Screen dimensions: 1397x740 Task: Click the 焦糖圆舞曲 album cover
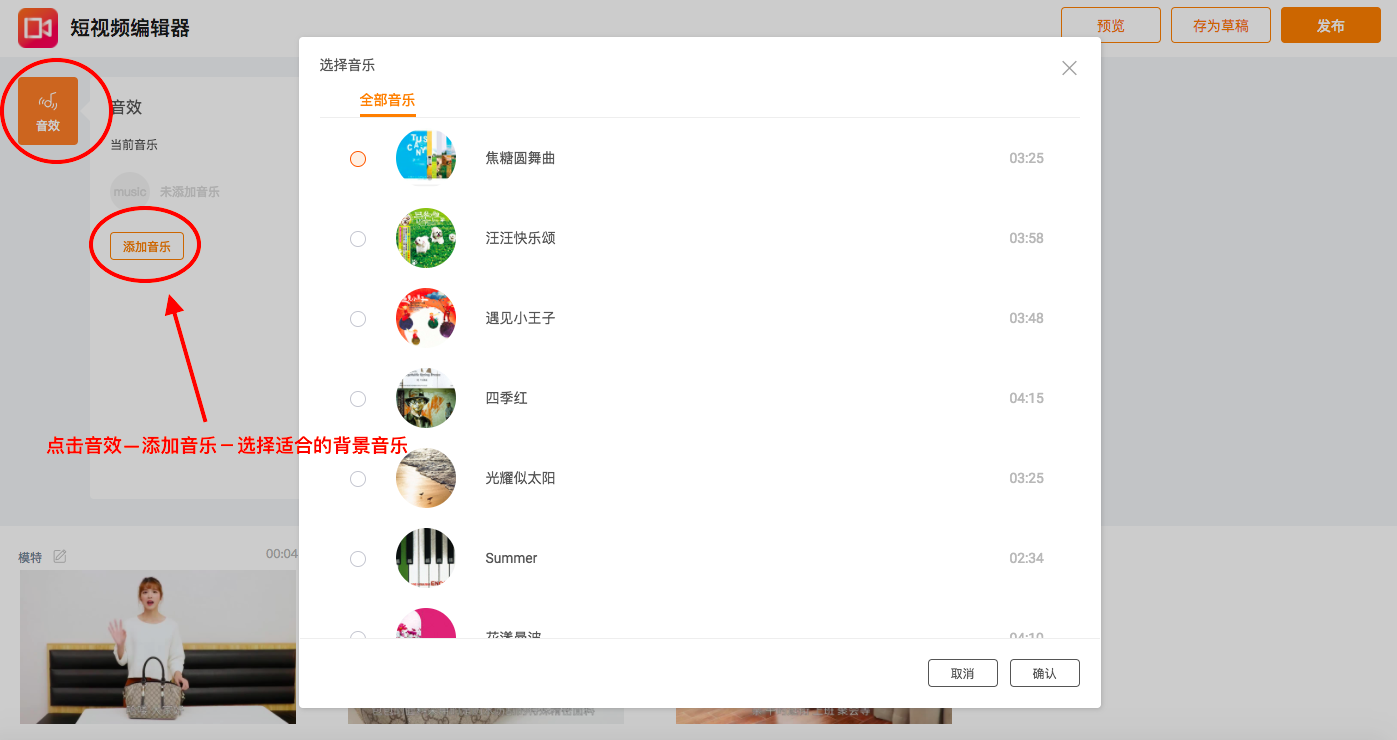pyautogui.click(x=426, y=158)
